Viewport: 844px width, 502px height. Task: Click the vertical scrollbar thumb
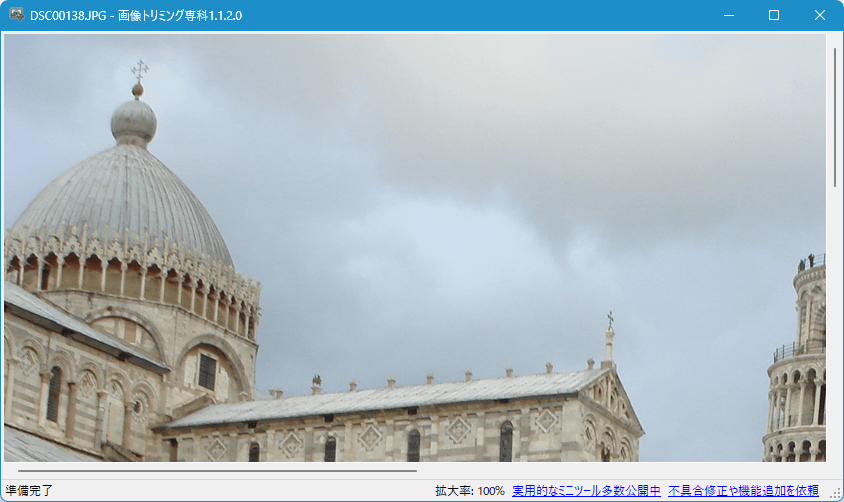[x=835, y=117]
